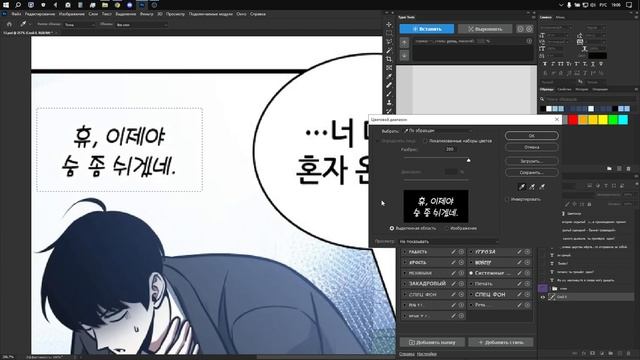Viewport: 640px width, 360px height.
Task: Click the Отмена button
Action: (x=531, y=147)
